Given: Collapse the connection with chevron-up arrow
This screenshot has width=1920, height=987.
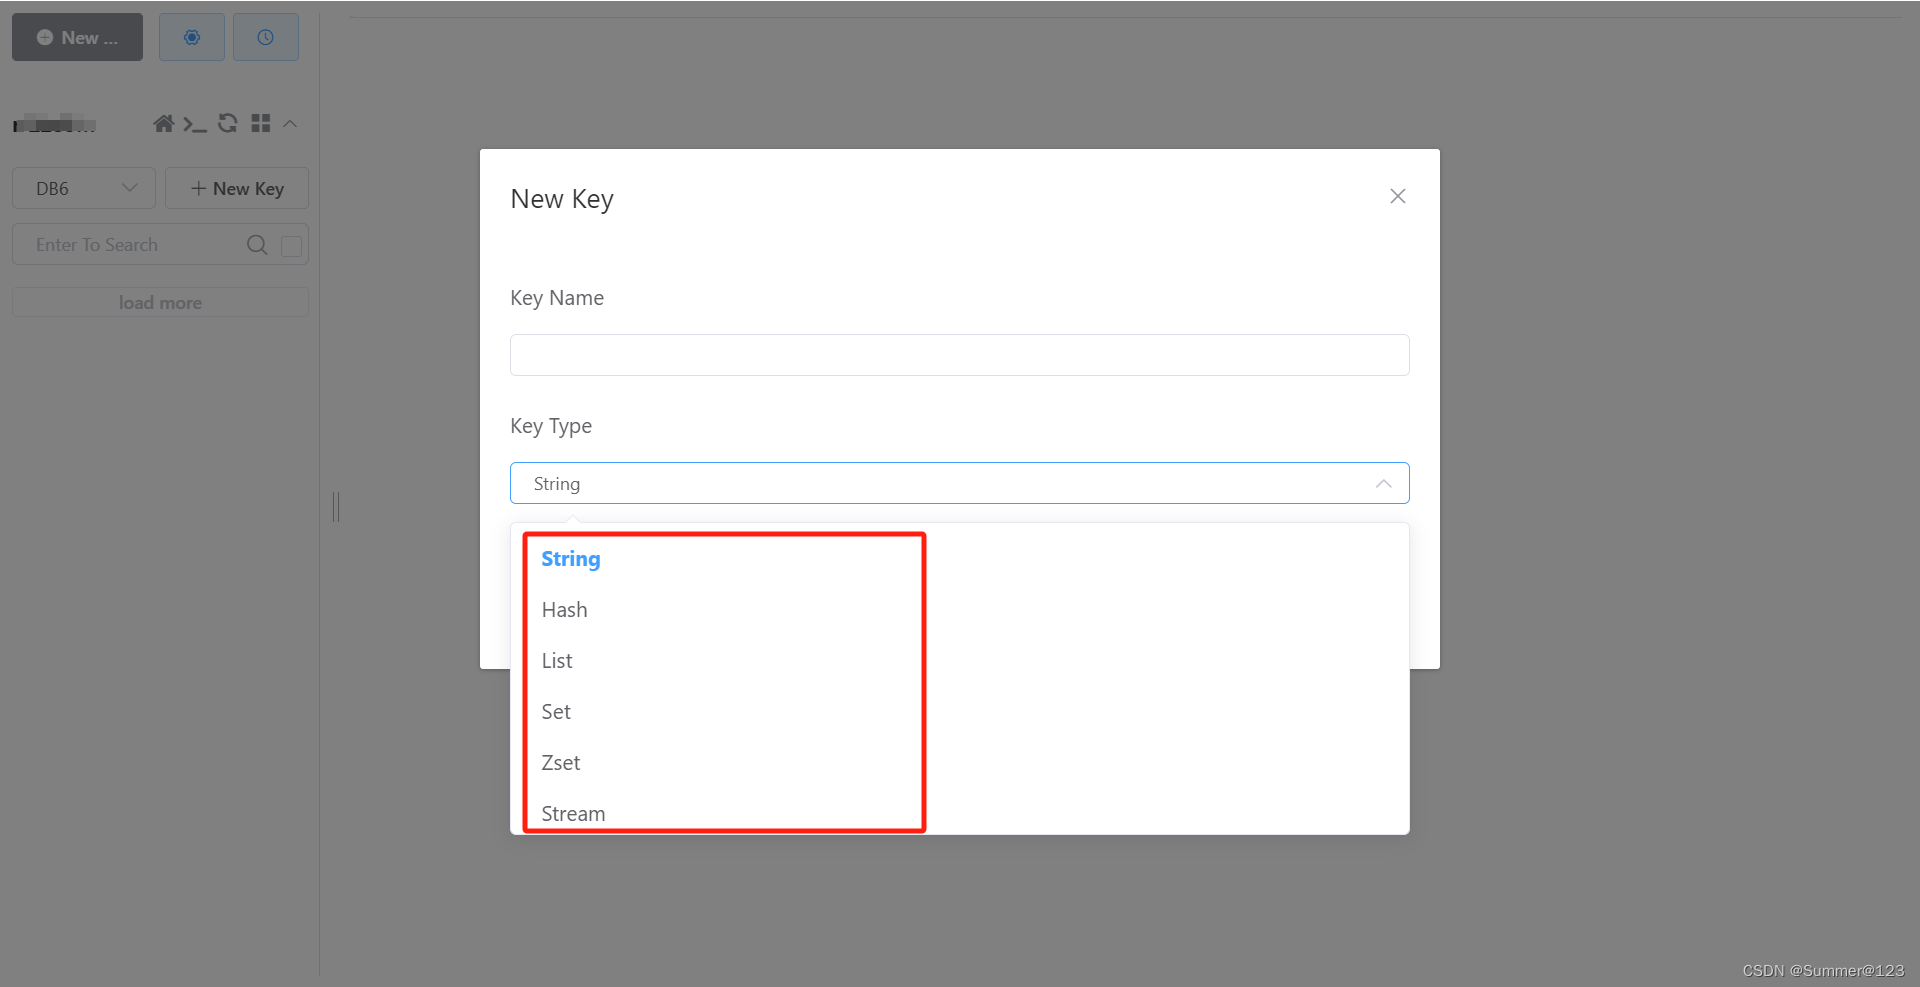Looking at the screenshot, I should [x=290, y=124].
